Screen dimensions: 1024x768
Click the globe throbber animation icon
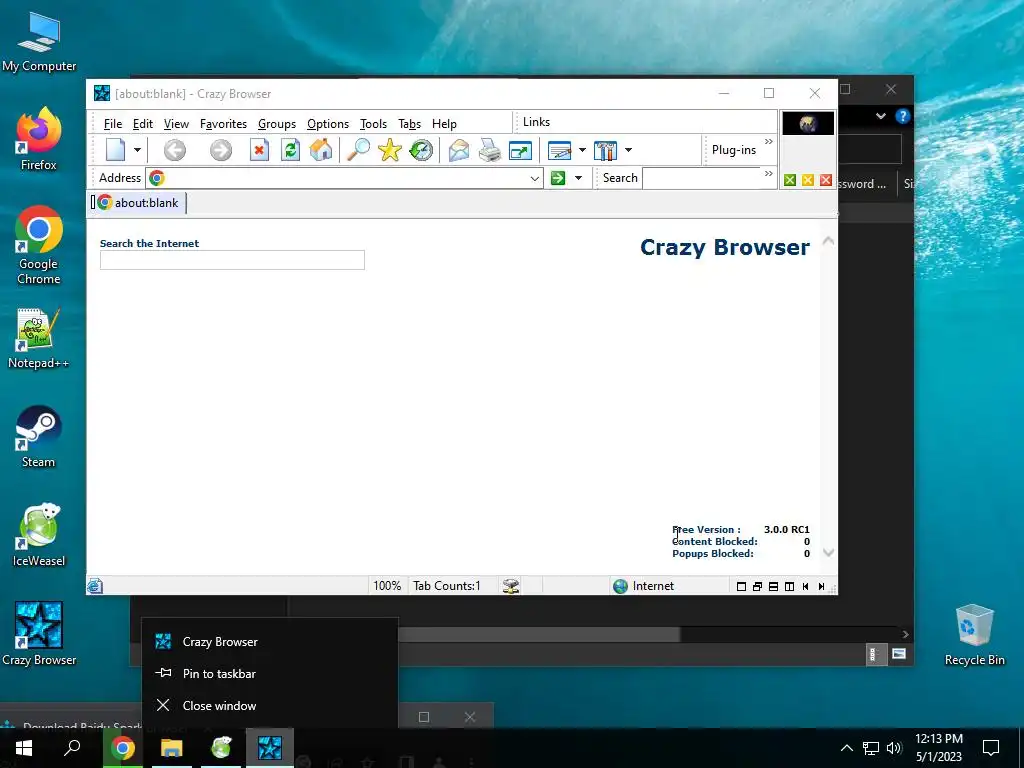click(x=808, y=123)
